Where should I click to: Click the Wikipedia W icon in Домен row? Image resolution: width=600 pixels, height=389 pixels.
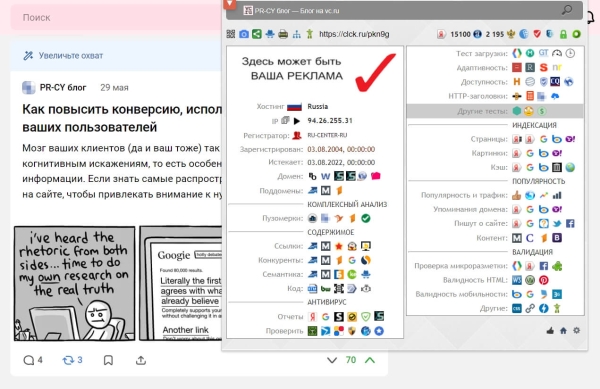coord(326,176)
